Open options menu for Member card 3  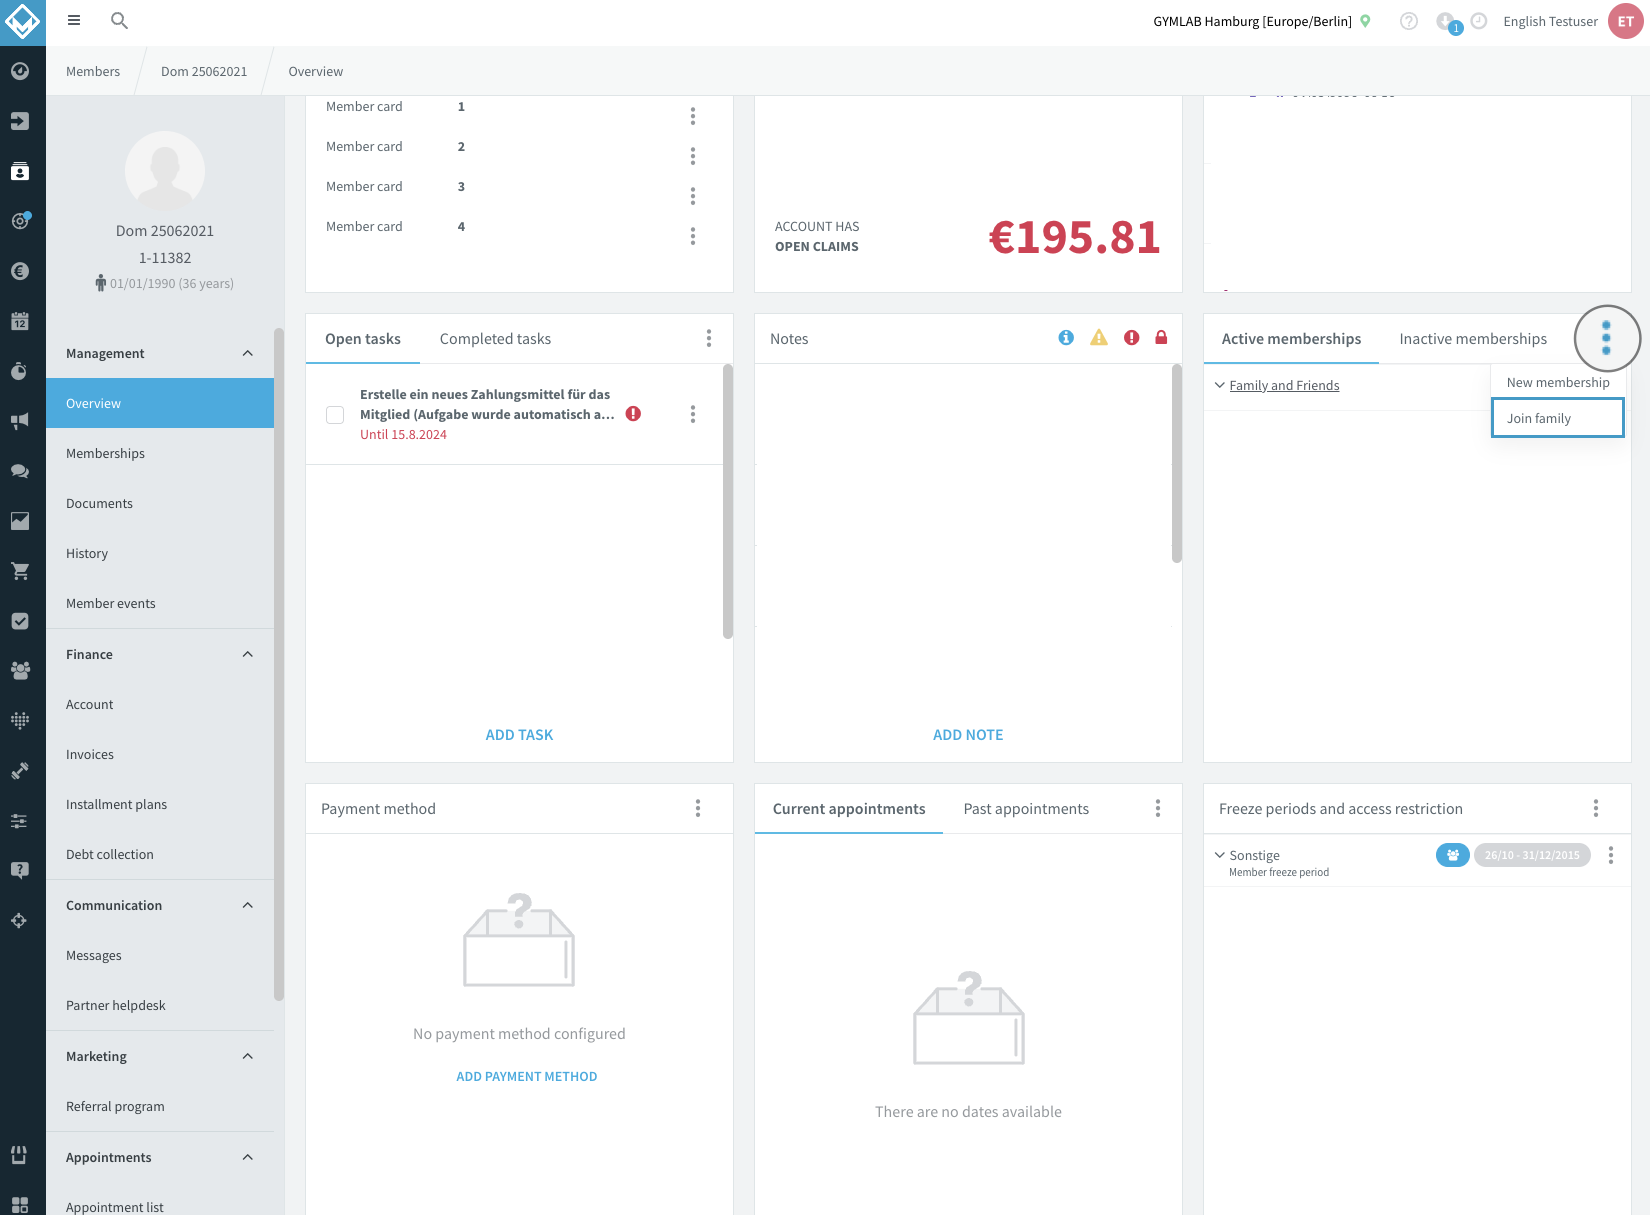point(693,196)
